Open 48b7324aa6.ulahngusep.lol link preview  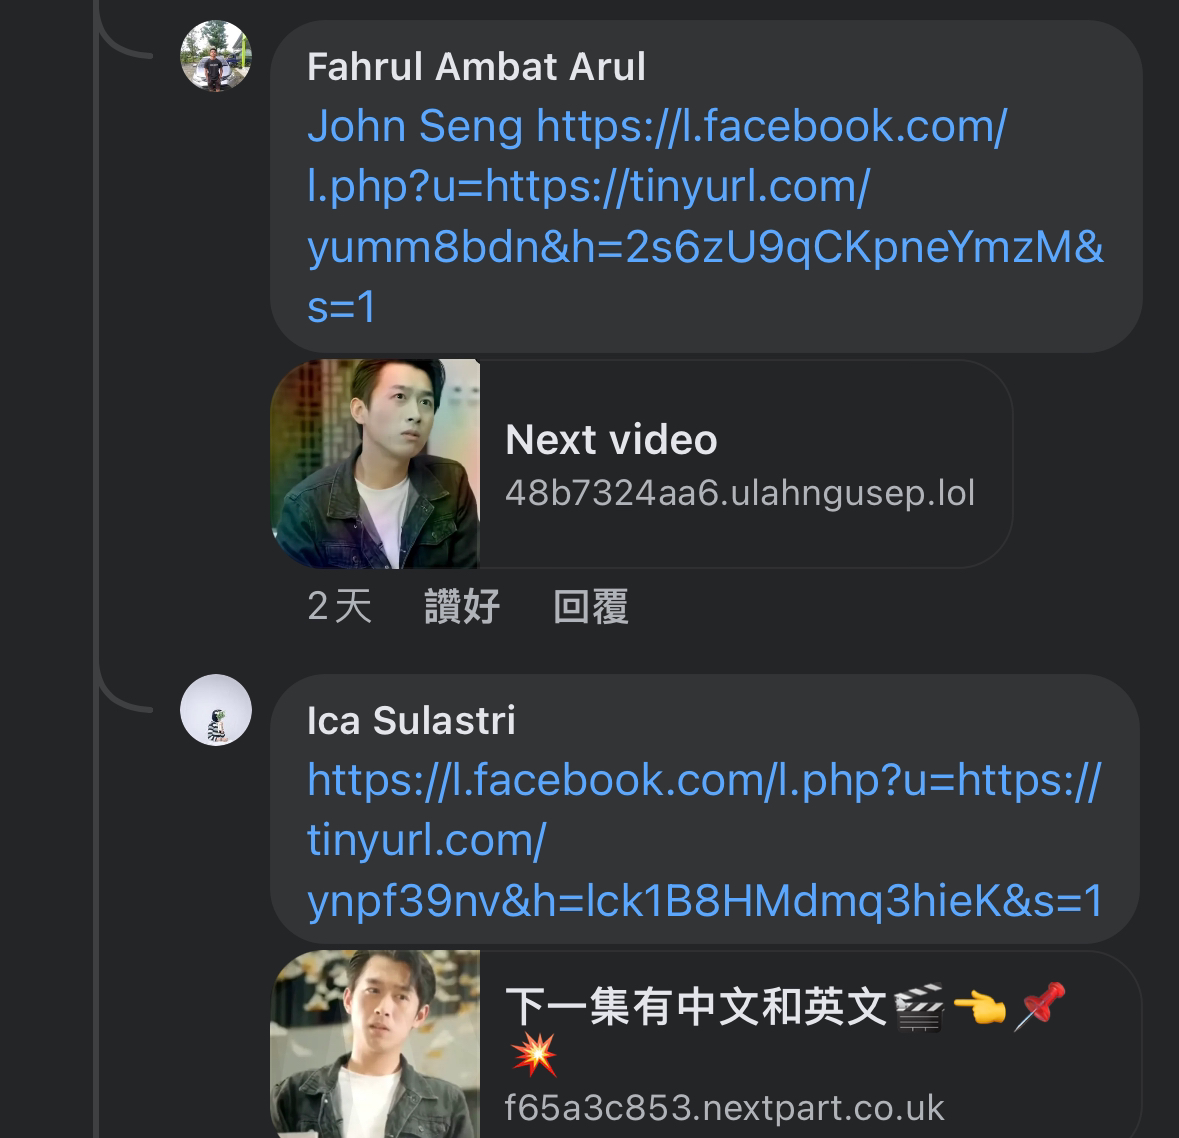point(740,491)
